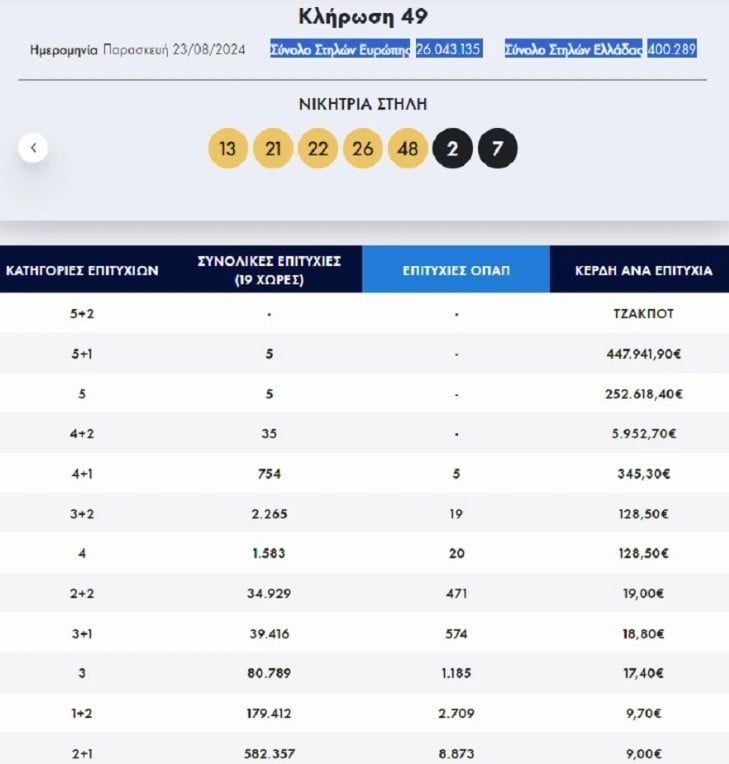Viewport: 729px width, 764px height.
Task: Click the ΚΑΤΗΓΟΡΙΕΣ ΕΠΙΤΥΧΙΩΝ column header
Action: (82, 270)
